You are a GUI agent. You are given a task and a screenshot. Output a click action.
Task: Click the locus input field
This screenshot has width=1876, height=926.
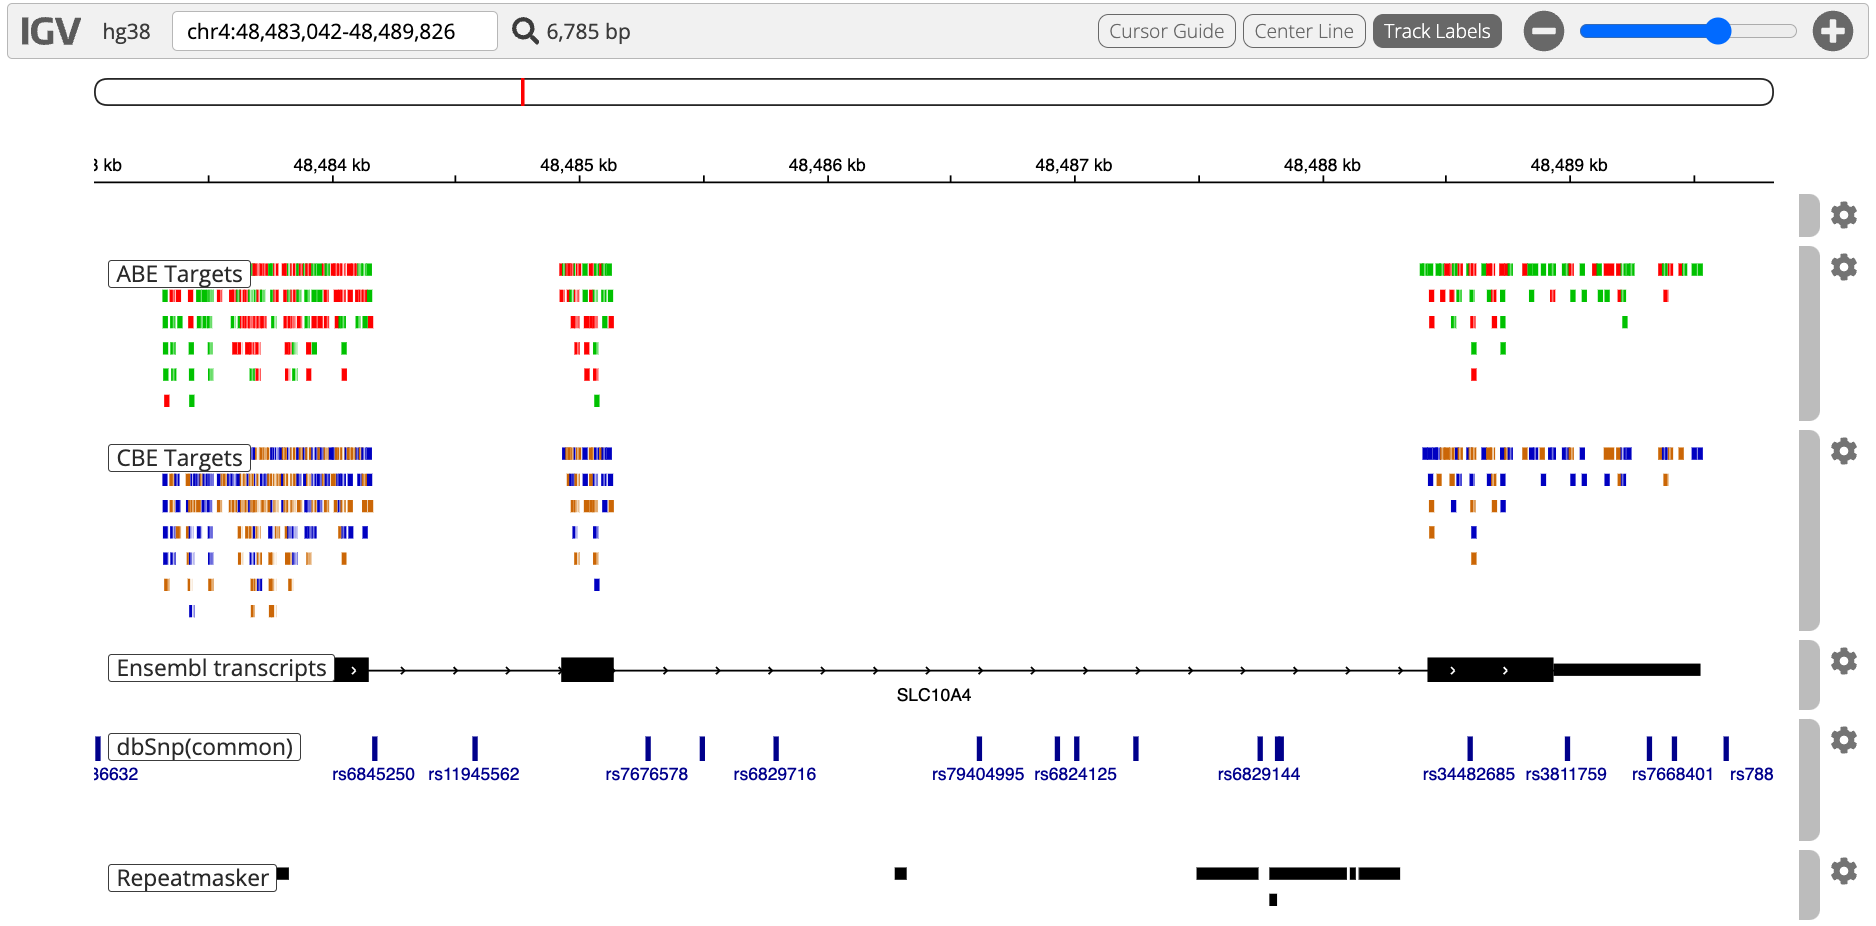pos(334,31)
